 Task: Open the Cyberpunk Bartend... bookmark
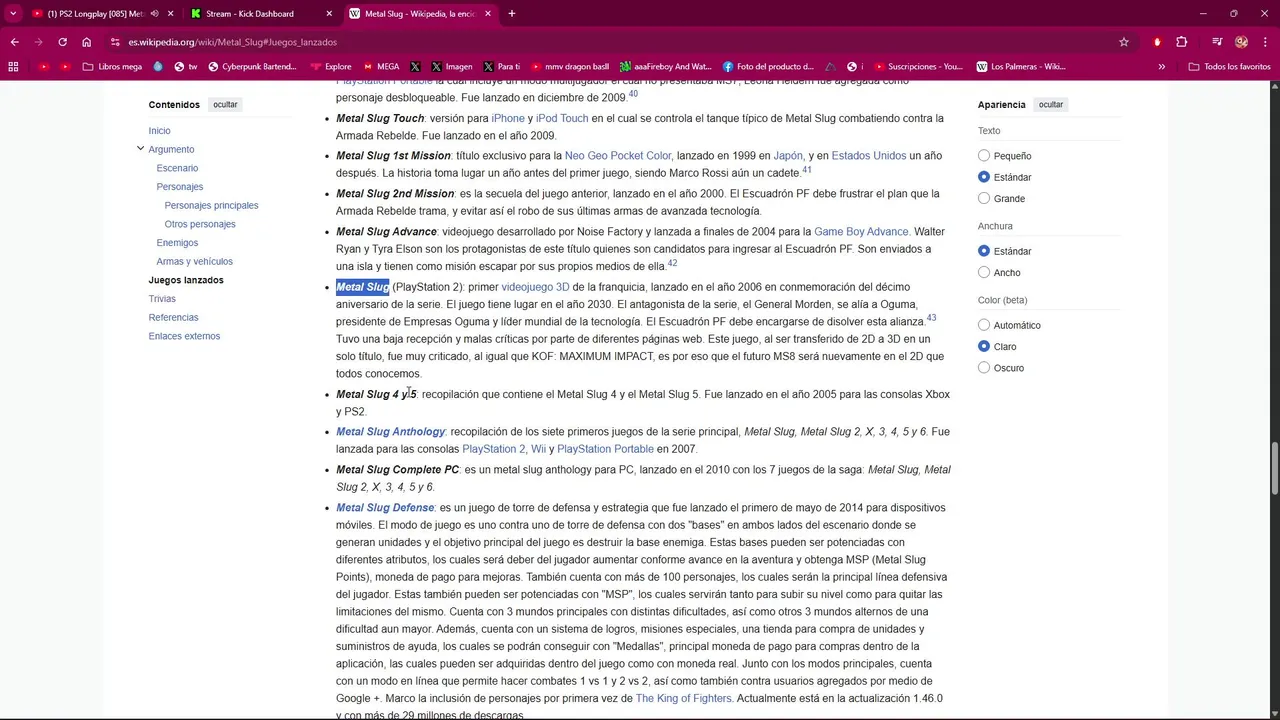pyautogui.click(x=252, y=67)
